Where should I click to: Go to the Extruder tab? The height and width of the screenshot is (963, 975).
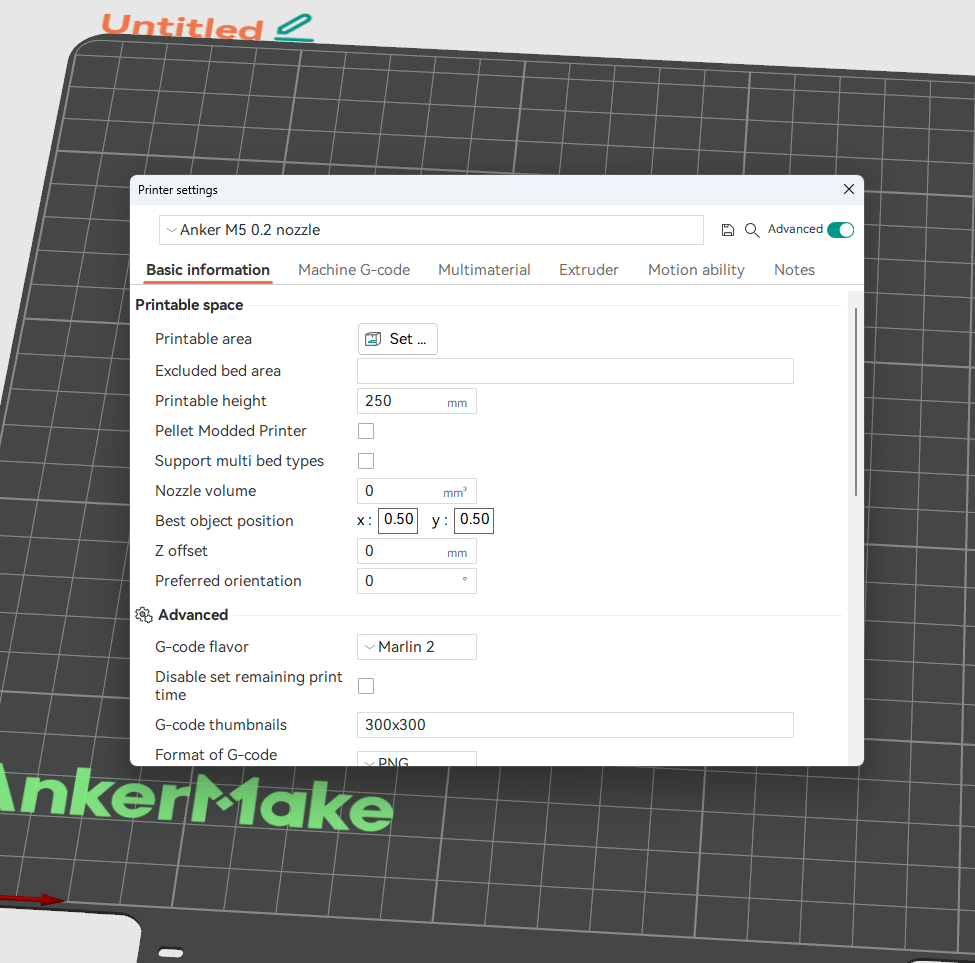588,270
